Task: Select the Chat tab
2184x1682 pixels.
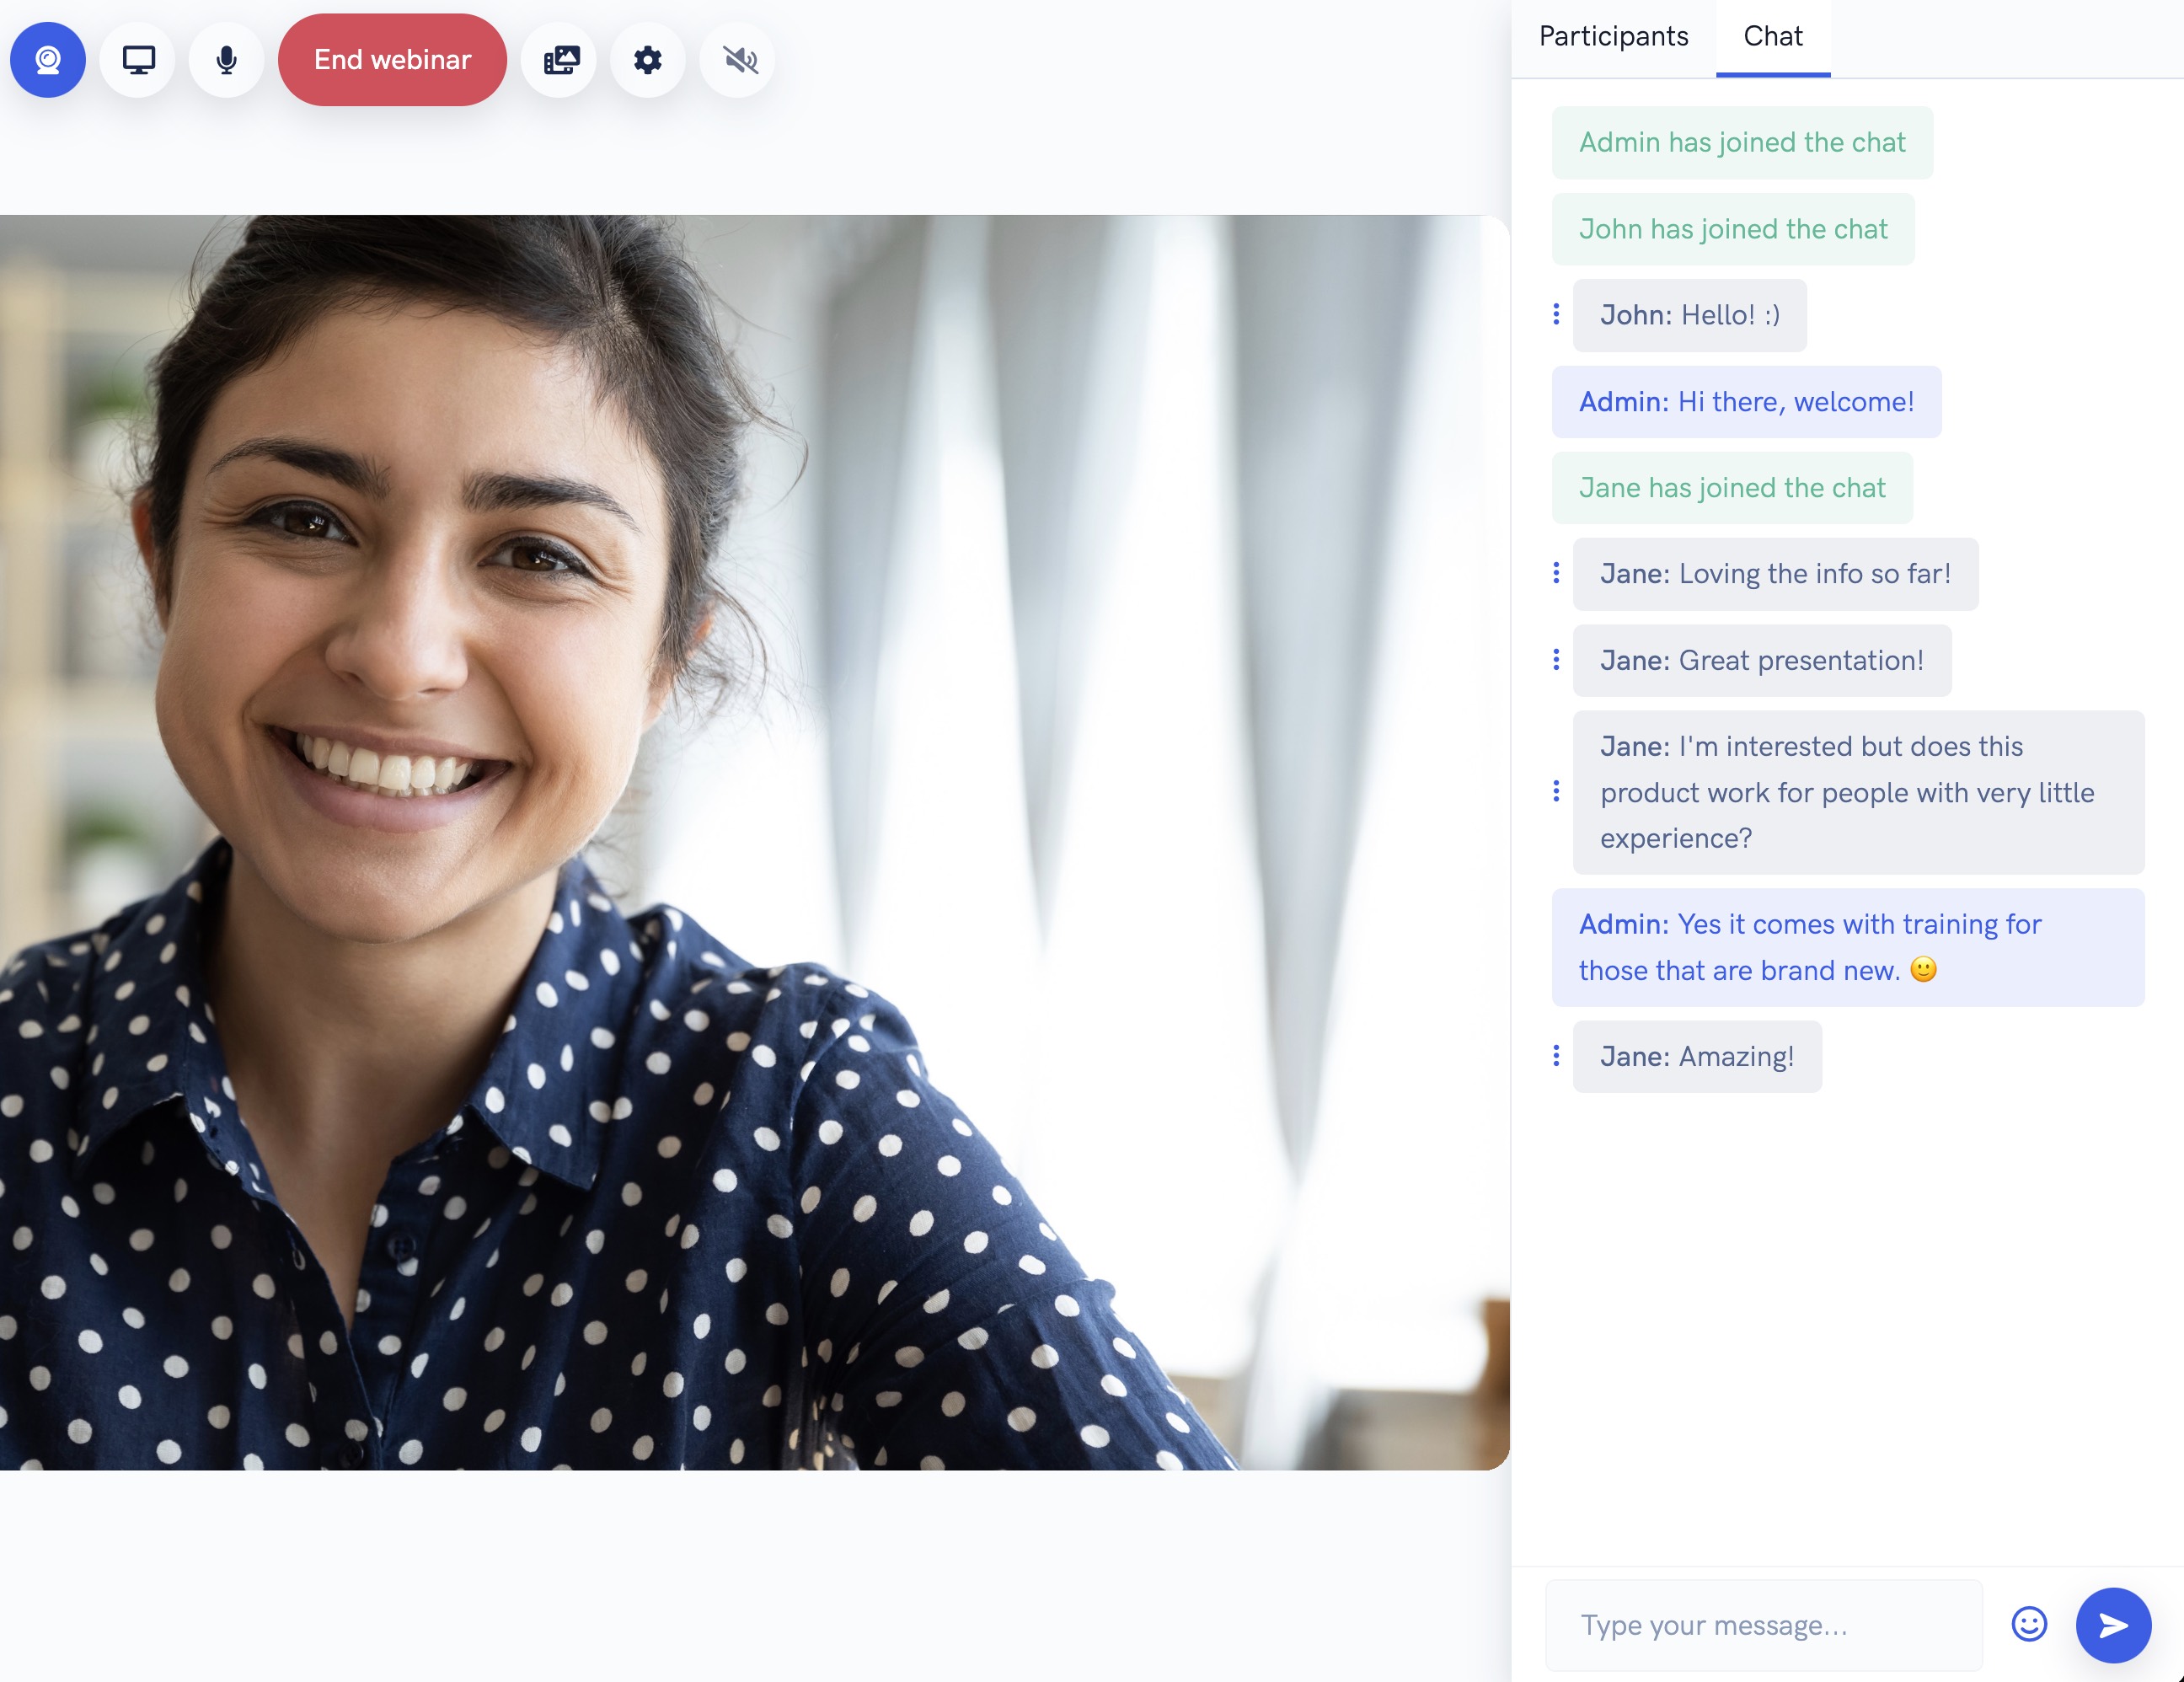Action: 1772,37
